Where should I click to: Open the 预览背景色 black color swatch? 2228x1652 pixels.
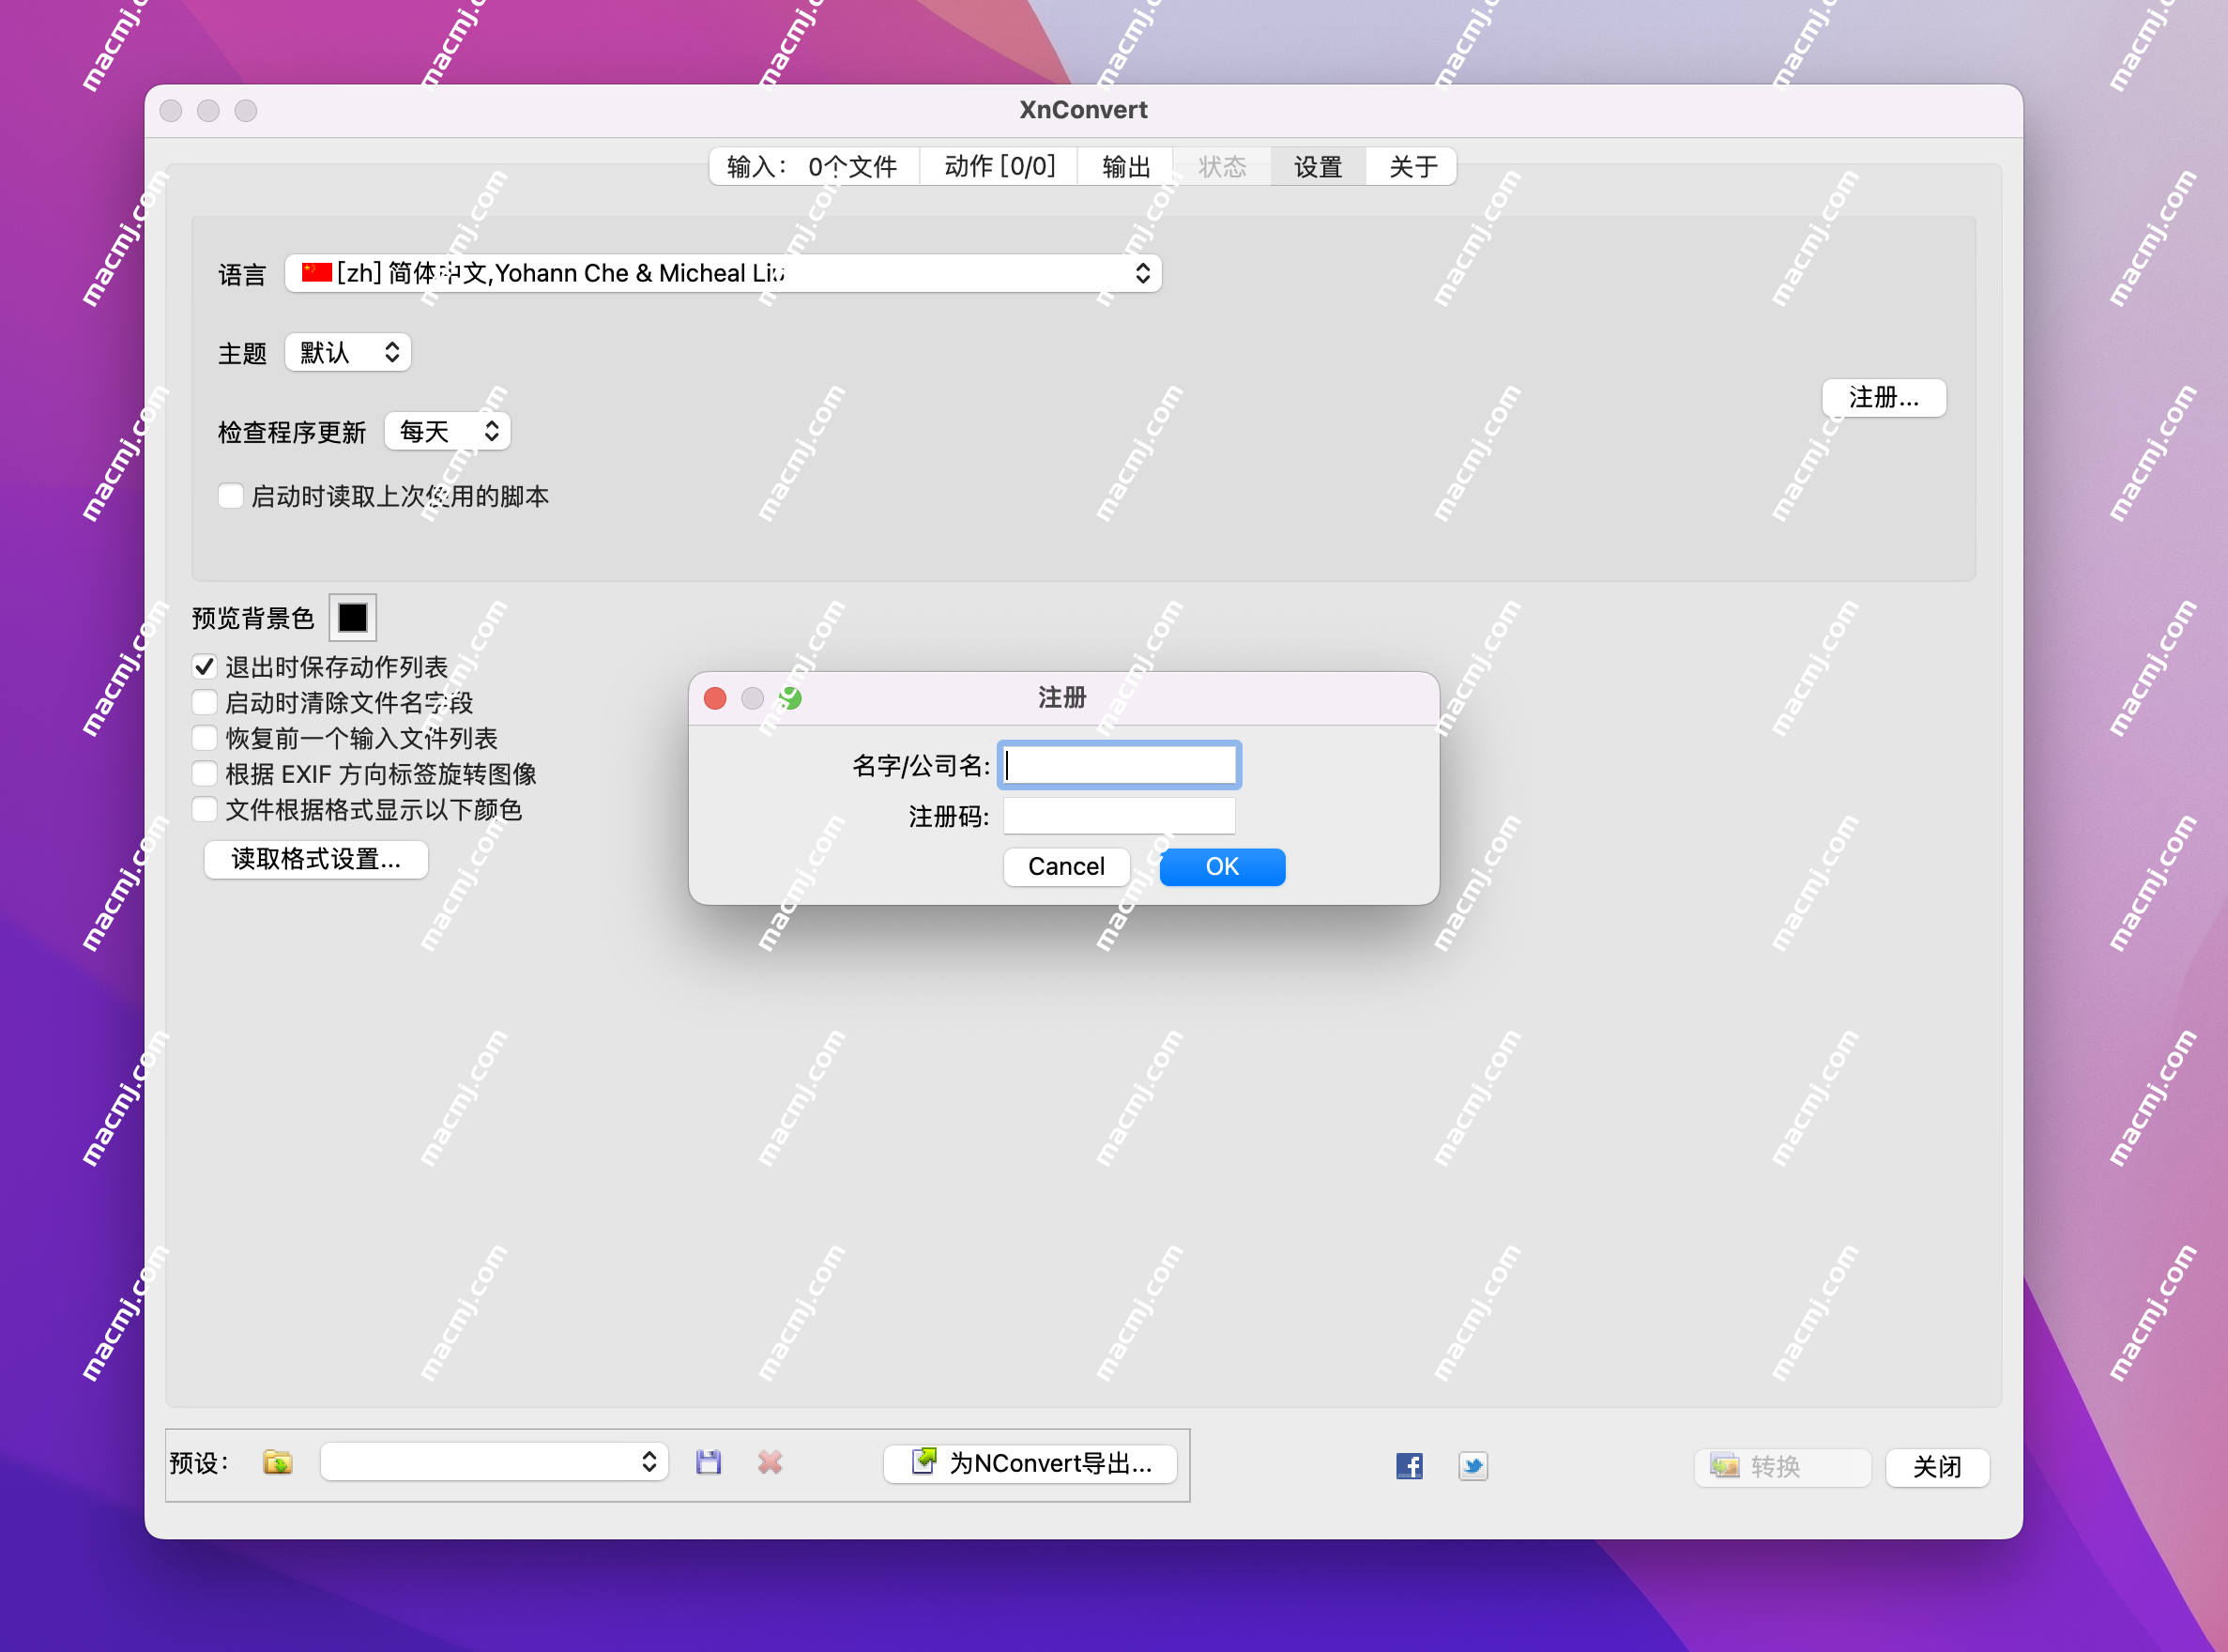coord(353,618)
